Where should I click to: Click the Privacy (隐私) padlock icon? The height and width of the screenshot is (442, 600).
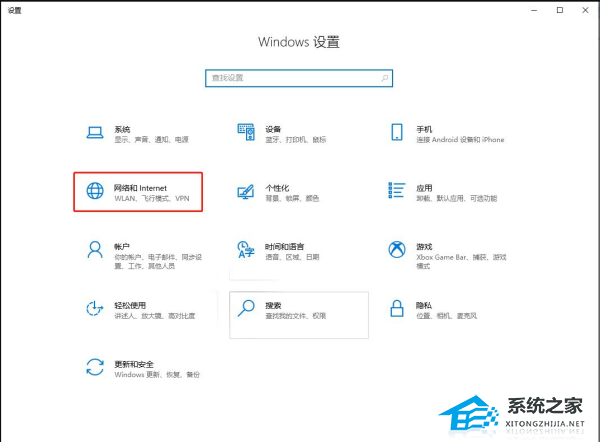(x=397, y=309)
